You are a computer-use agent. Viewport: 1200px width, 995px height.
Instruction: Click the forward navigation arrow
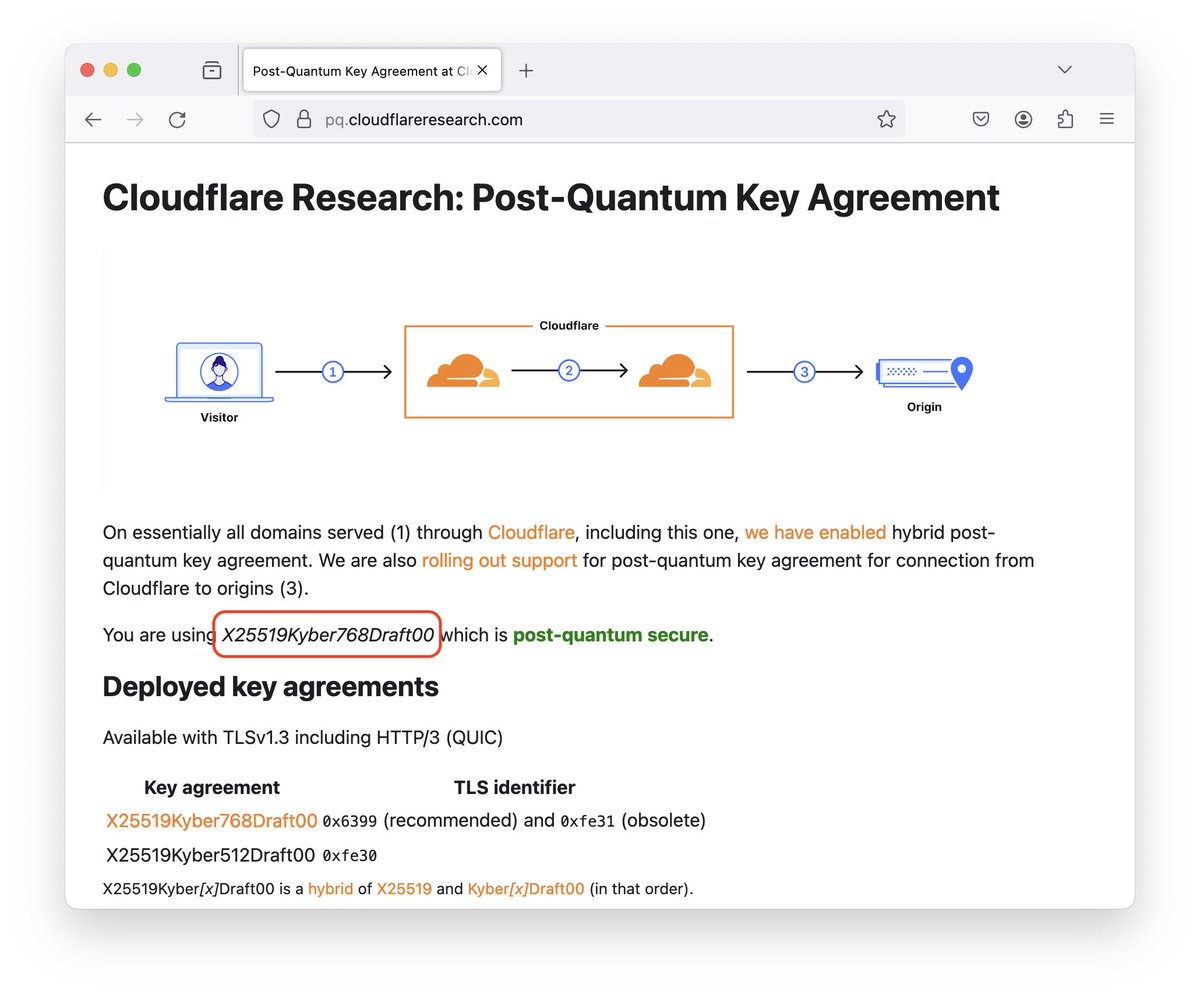click(135, 120)
